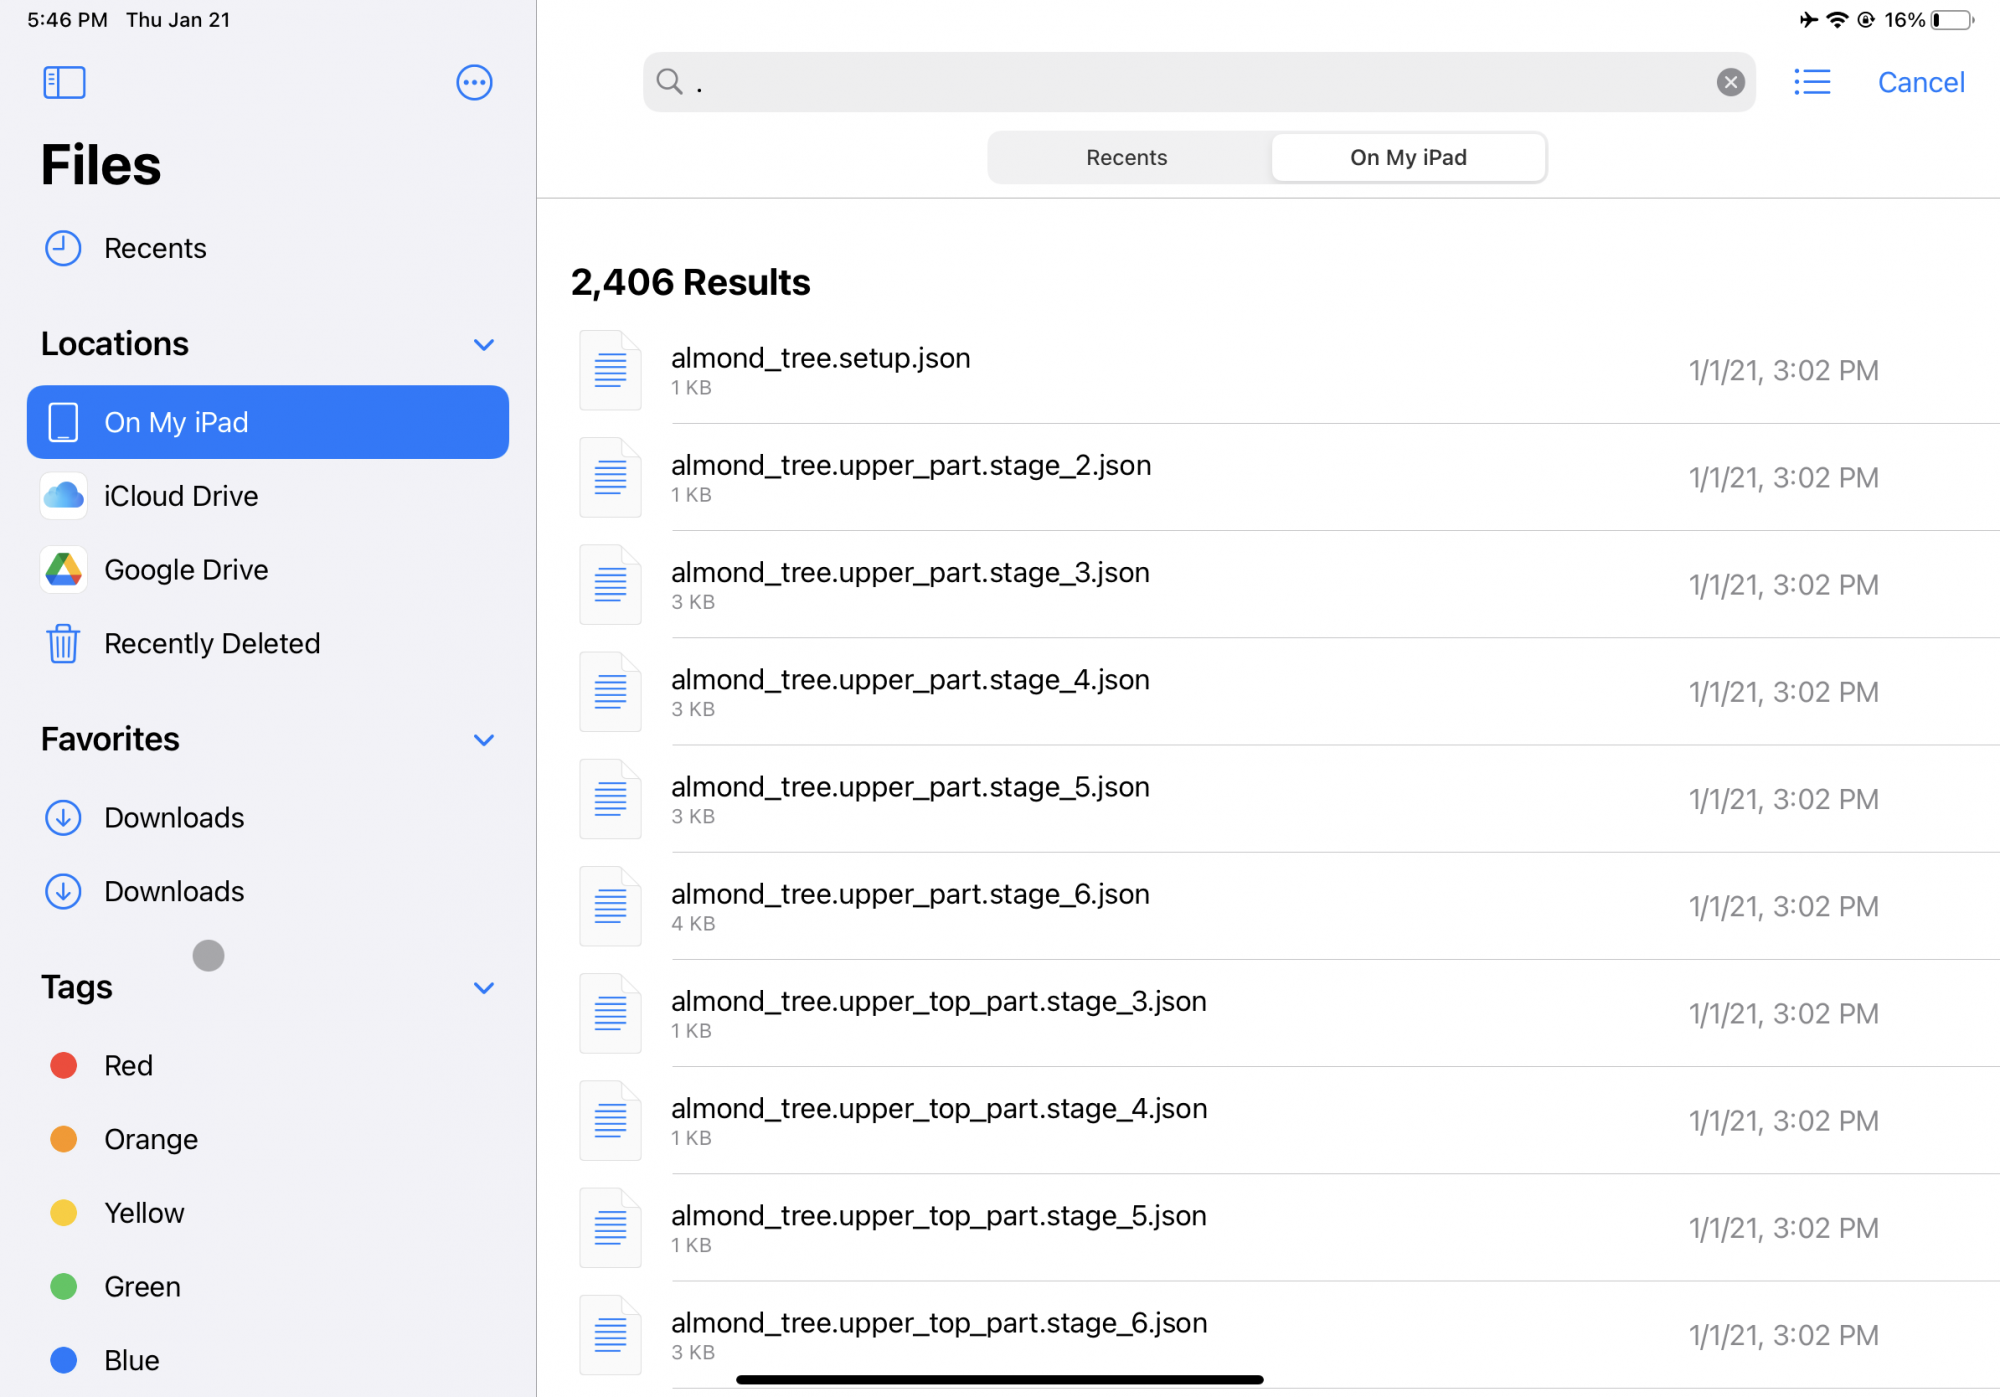Collapse the Tags section
The image size is (2000, 1397).
[x=484, y=988]
